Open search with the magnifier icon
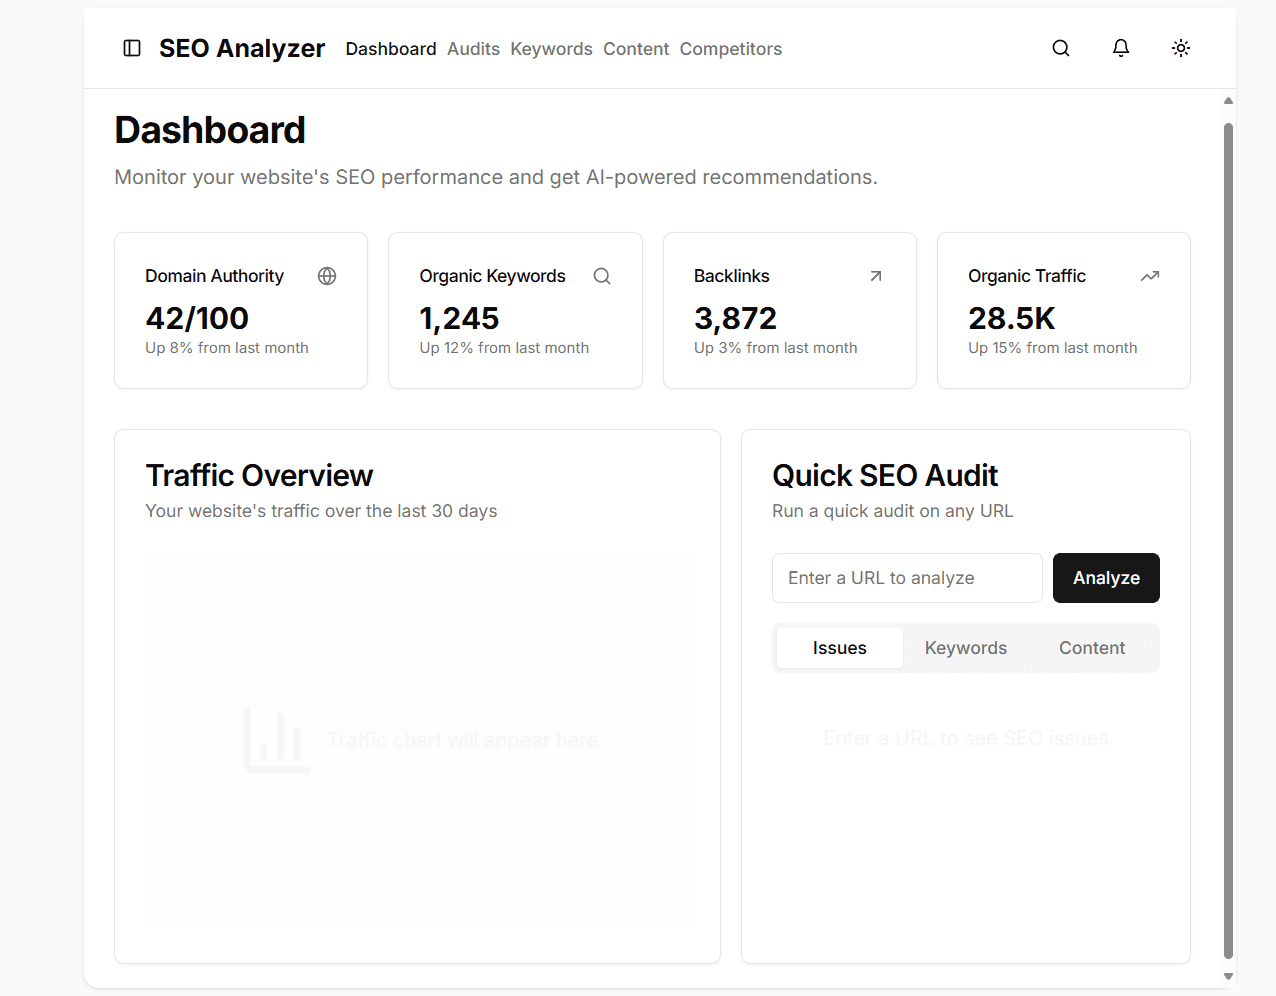 click(x=1061, y=48)
